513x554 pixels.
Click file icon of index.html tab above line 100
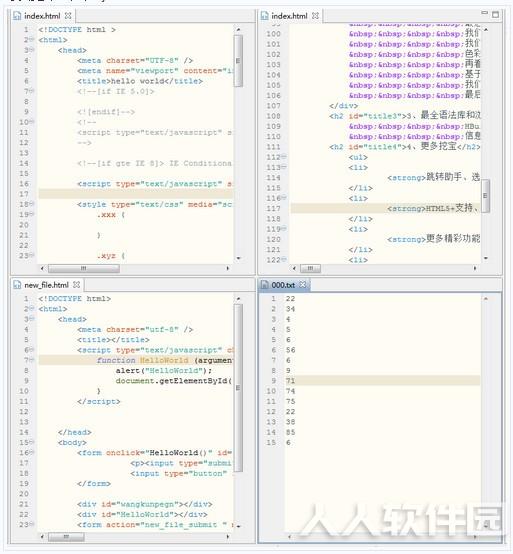pos(265,16)
